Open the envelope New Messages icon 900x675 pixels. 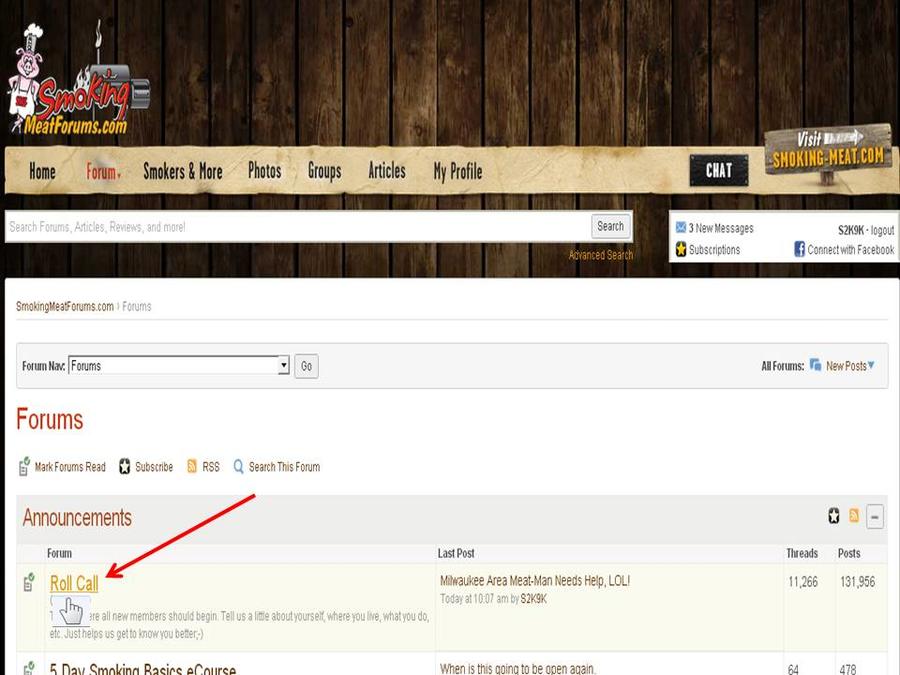point(681,228)
